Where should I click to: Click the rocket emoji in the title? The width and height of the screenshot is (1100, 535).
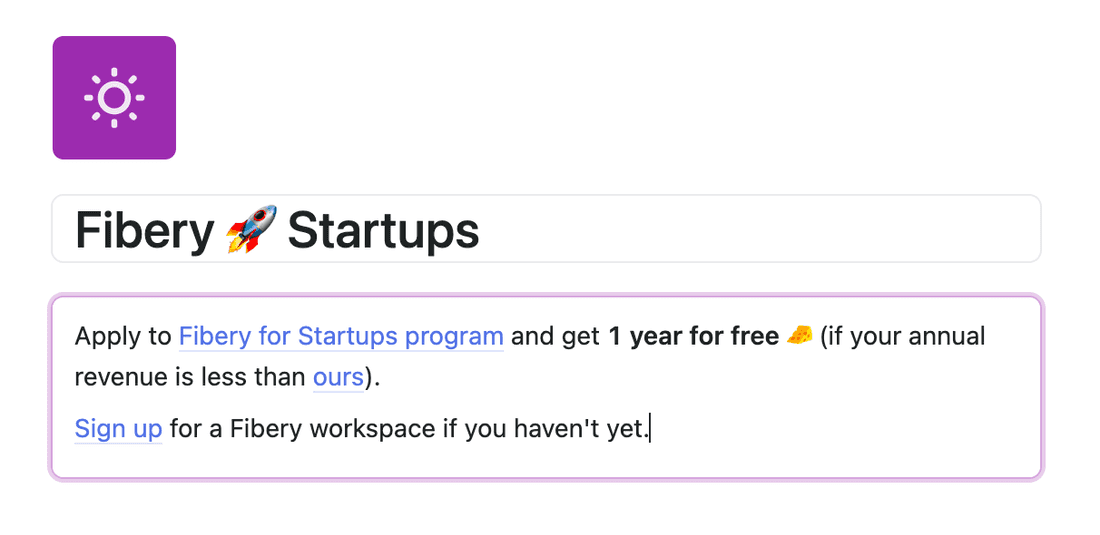click(x=250, y=230)
